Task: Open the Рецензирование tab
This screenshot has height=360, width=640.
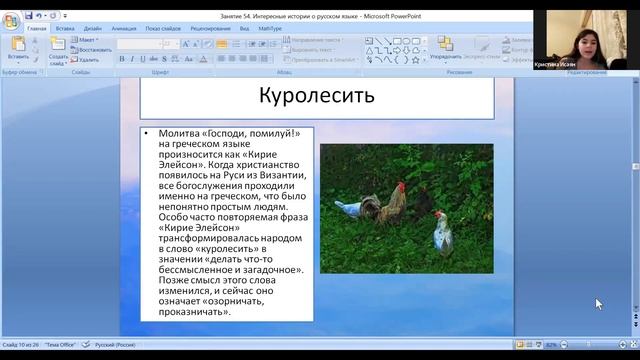Action: click(210, 29)
